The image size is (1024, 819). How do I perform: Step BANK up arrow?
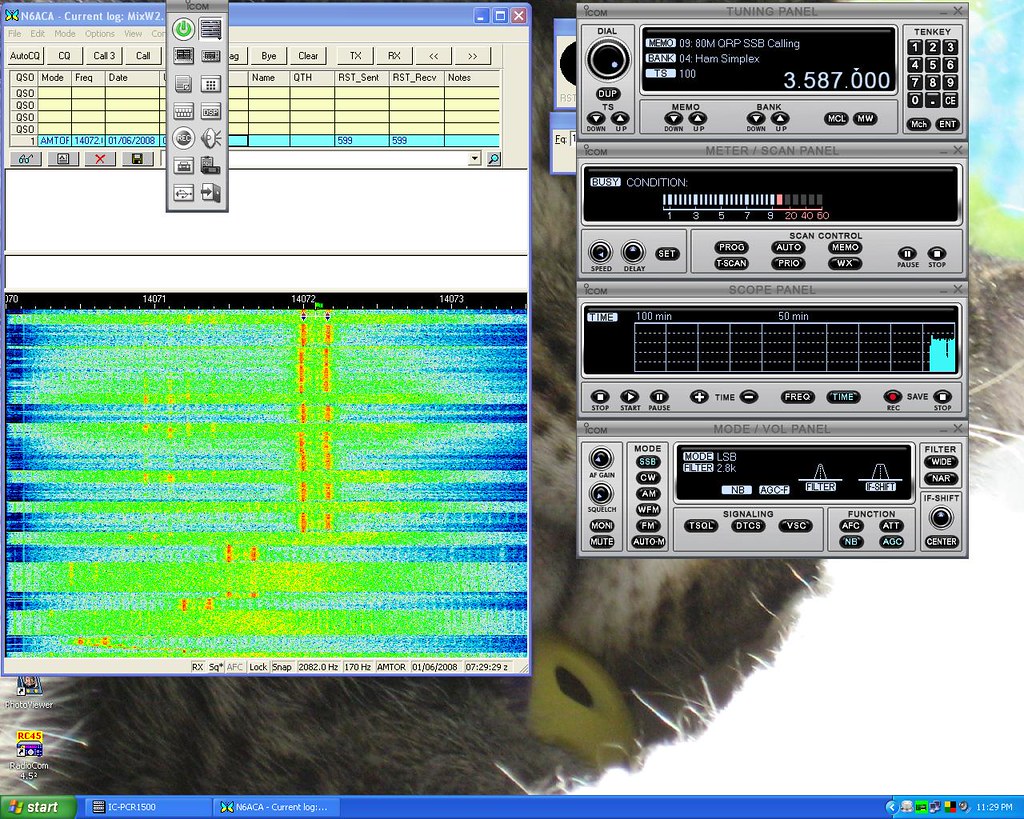pos(780,119)
